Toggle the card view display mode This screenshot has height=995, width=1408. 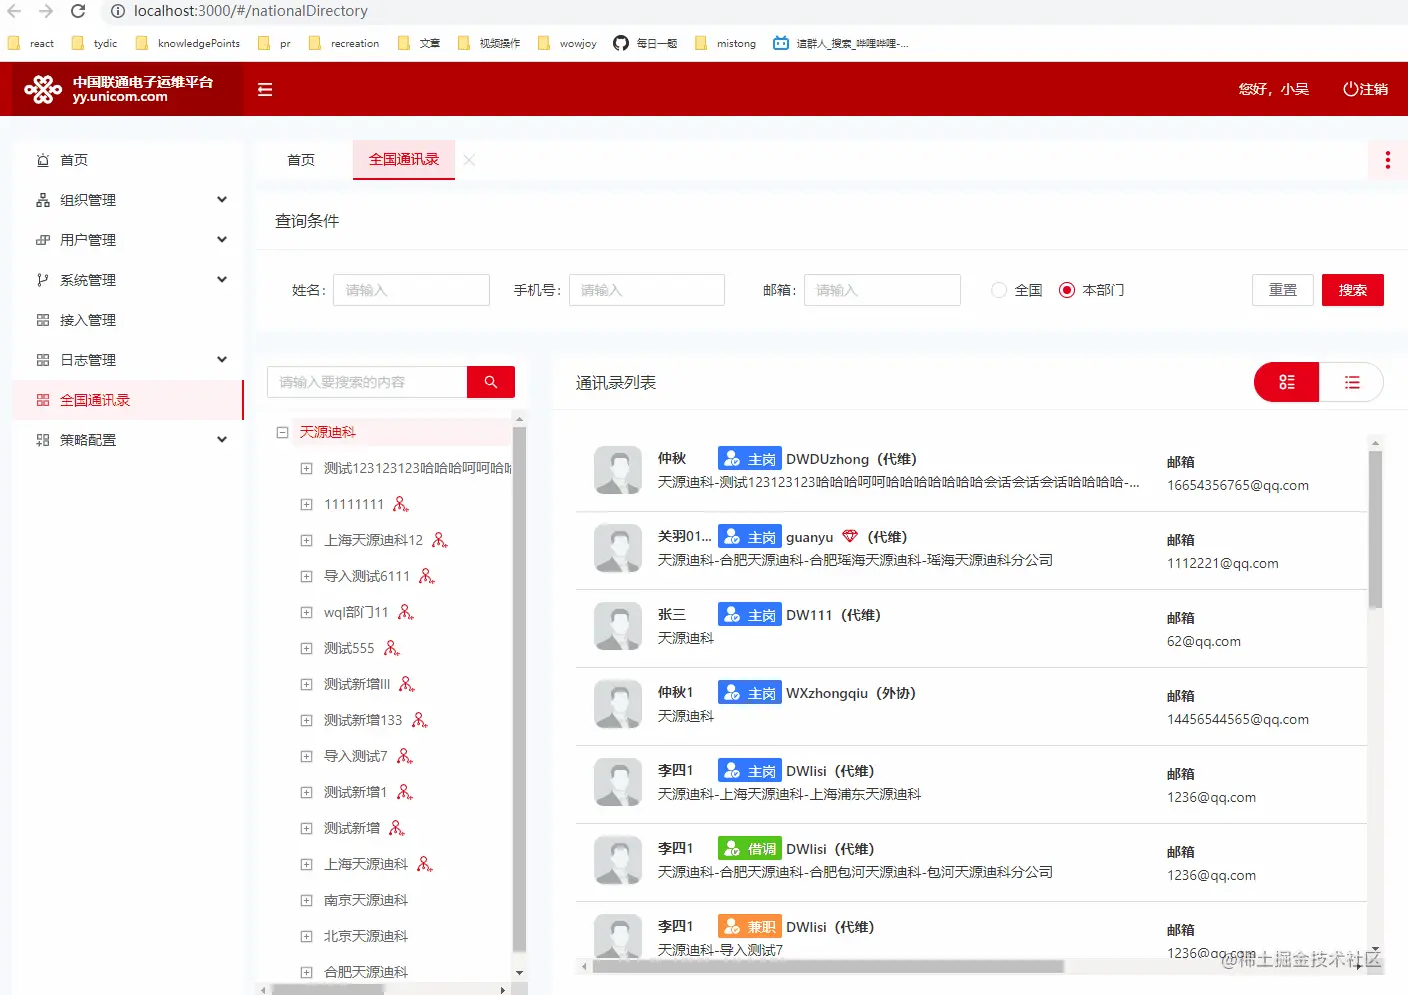point(1285,382)
